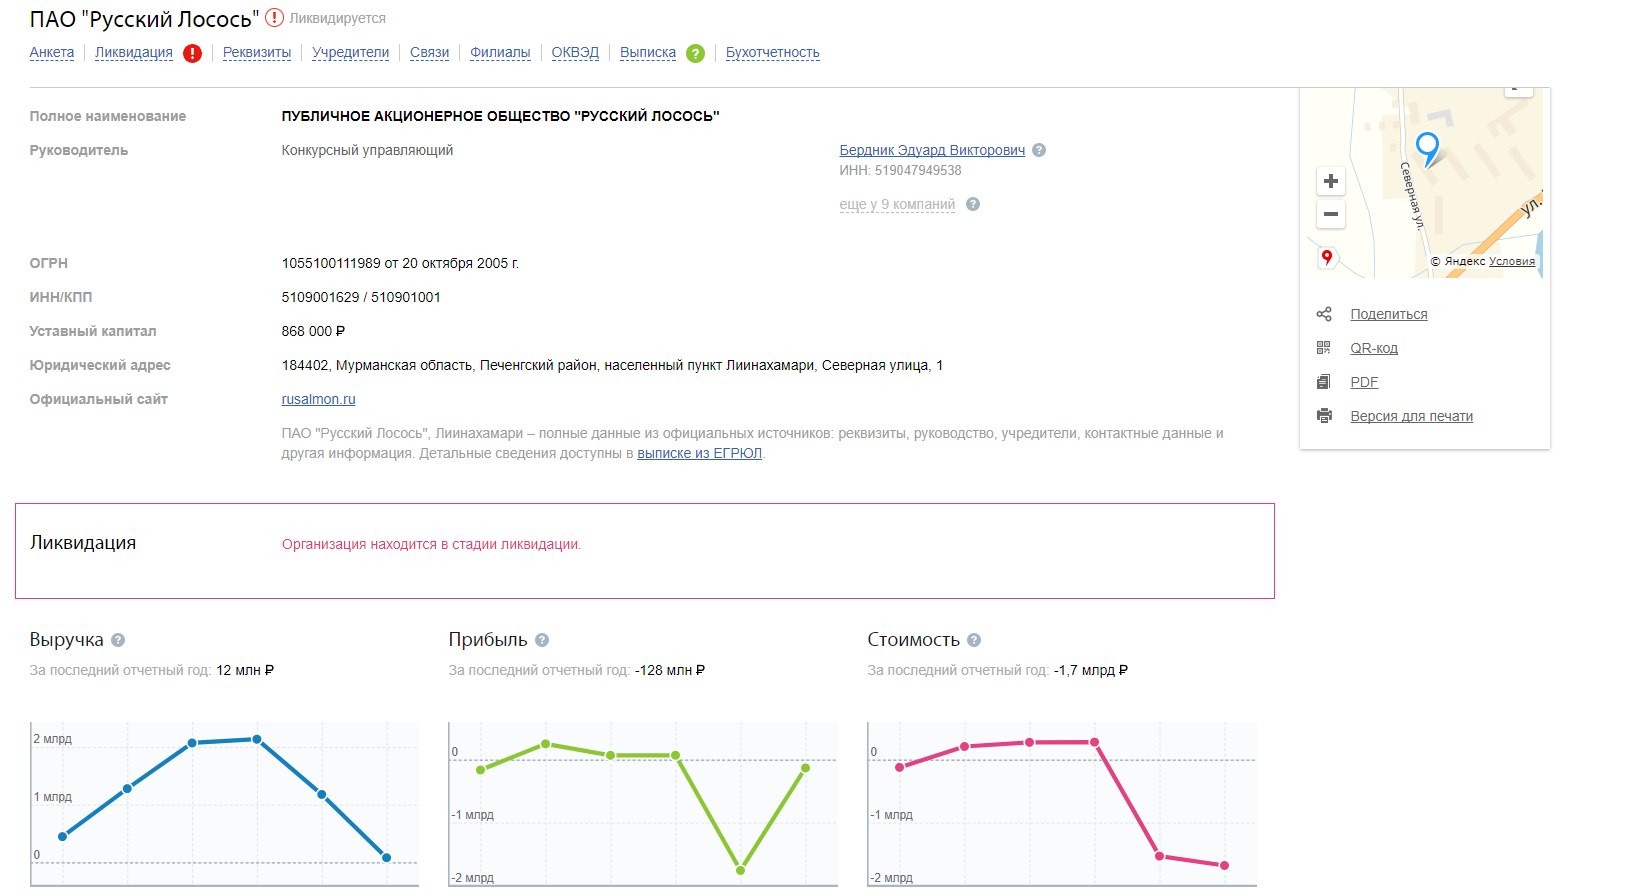The width and height of the screenshot is (1626, 894).
Task: Click the 868 000 ₽ capital value
Action: (313, 332)
